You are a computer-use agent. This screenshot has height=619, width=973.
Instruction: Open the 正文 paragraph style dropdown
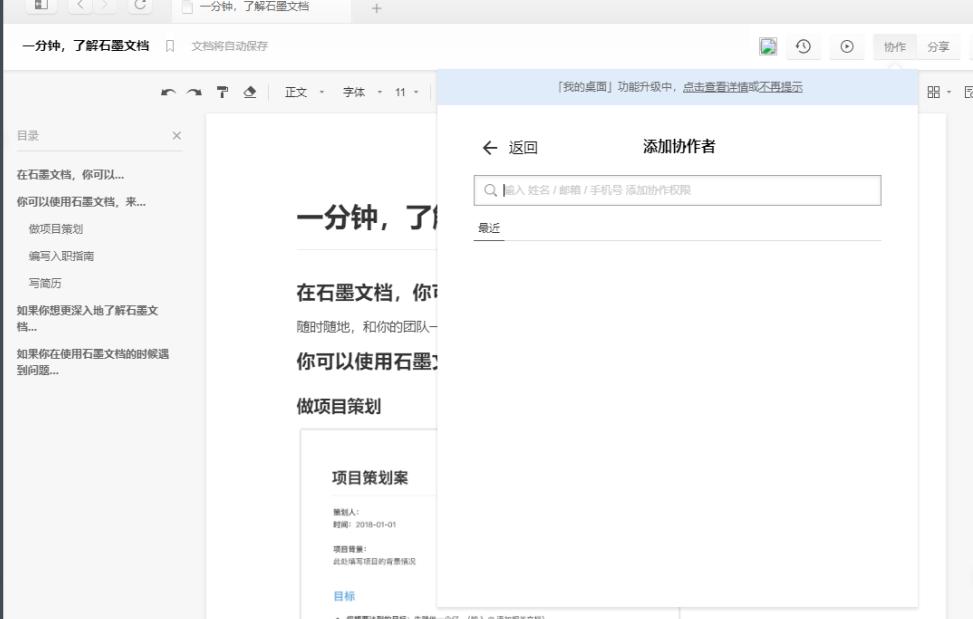(x=303, y=92)
